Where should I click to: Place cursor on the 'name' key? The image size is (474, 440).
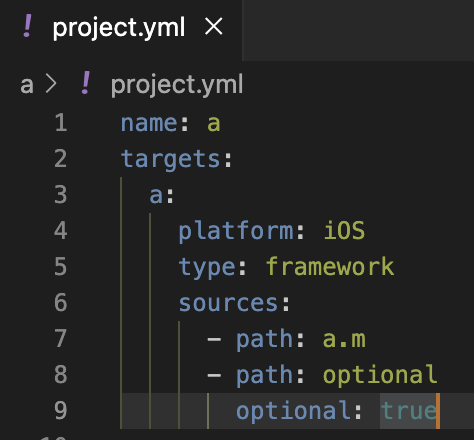coord(149,123)
